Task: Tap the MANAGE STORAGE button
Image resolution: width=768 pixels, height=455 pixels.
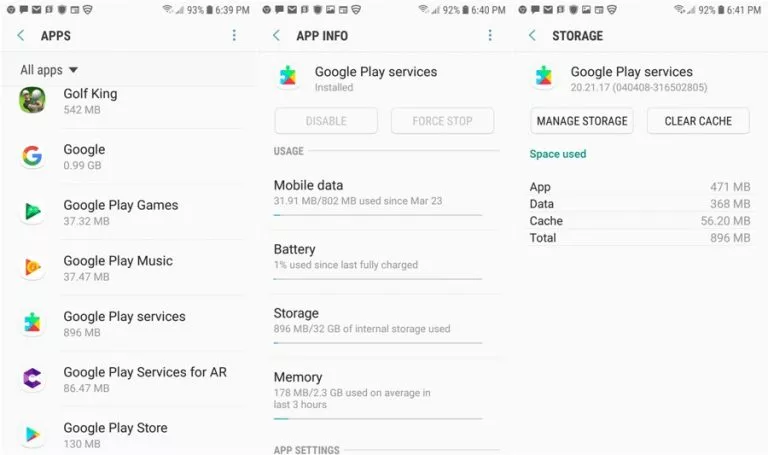Action: (582, 121)
